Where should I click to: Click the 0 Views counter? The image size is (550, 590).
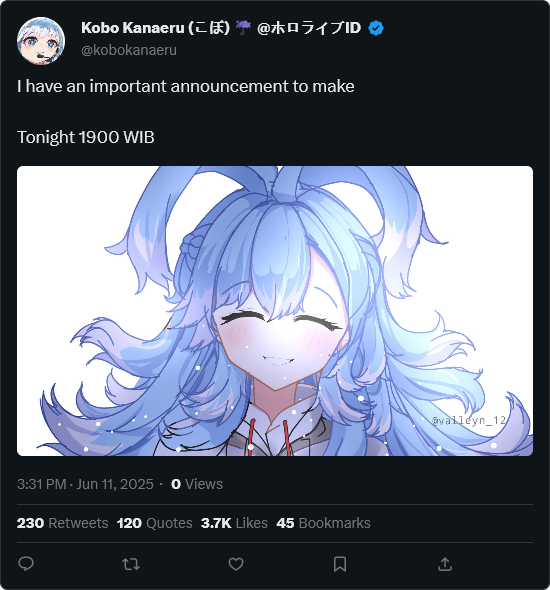tap(197, 484)
